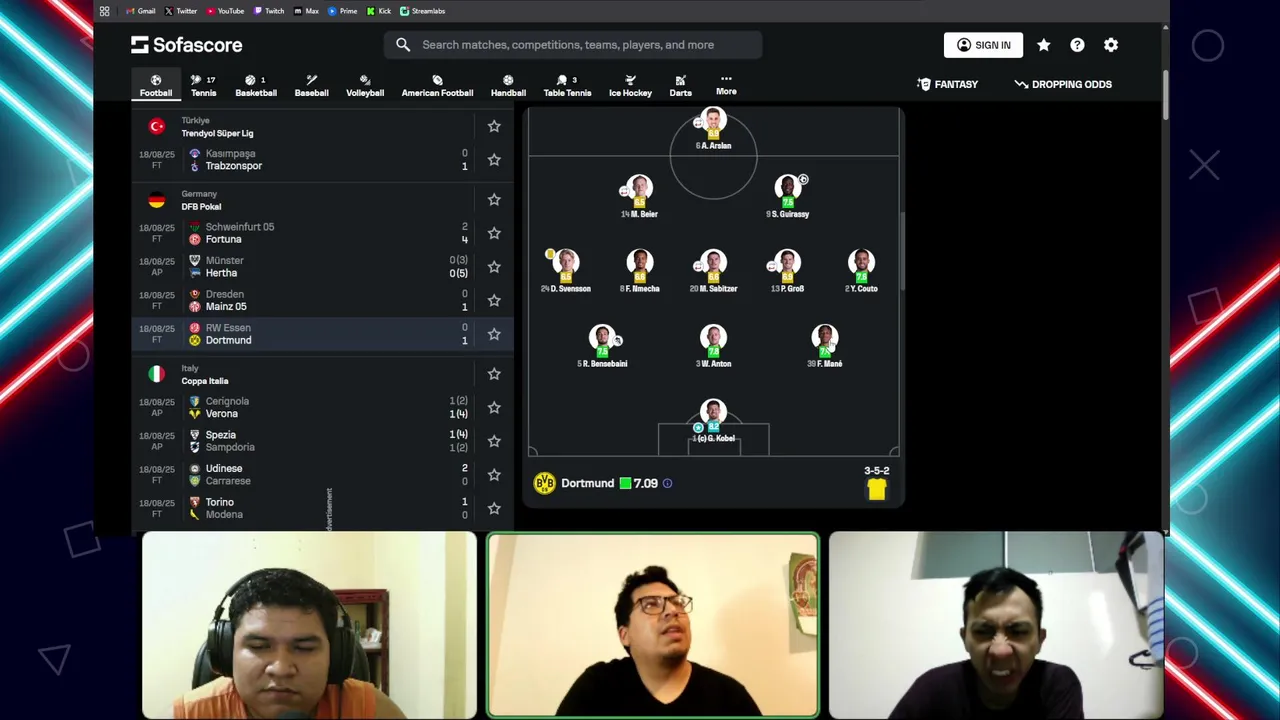
Task: Open player P. Groß in lineup
Action: pyautogui.click(x=788, y=272)
